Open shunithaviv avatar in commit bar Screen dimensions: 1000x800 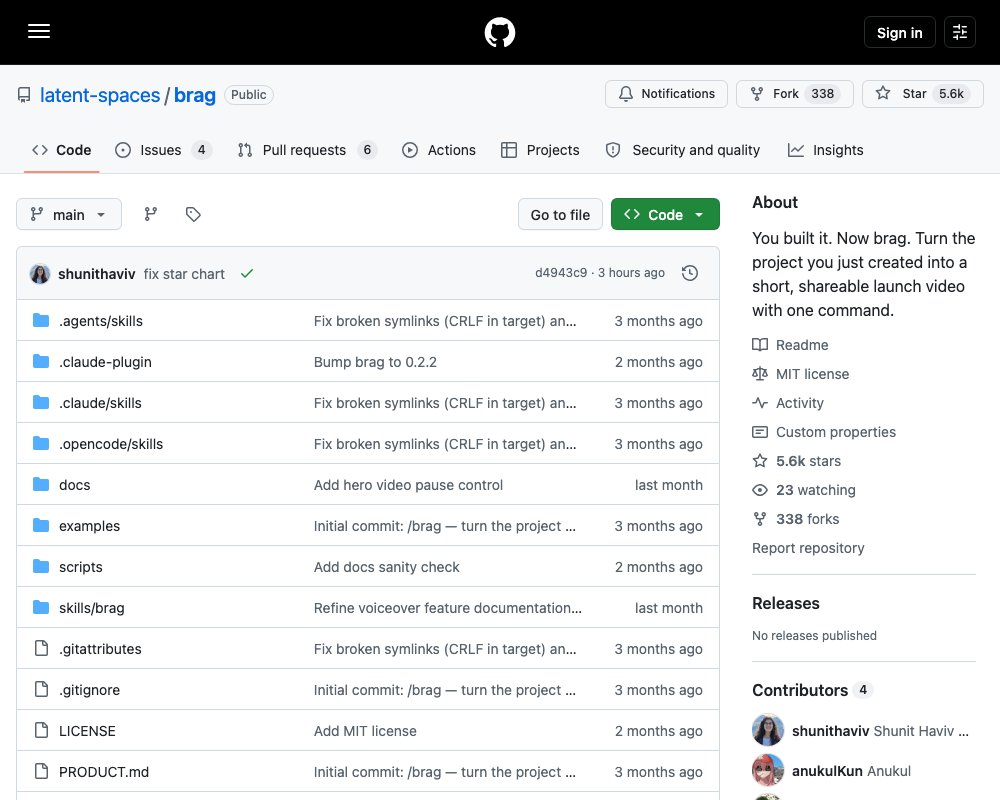click(40, 274)
